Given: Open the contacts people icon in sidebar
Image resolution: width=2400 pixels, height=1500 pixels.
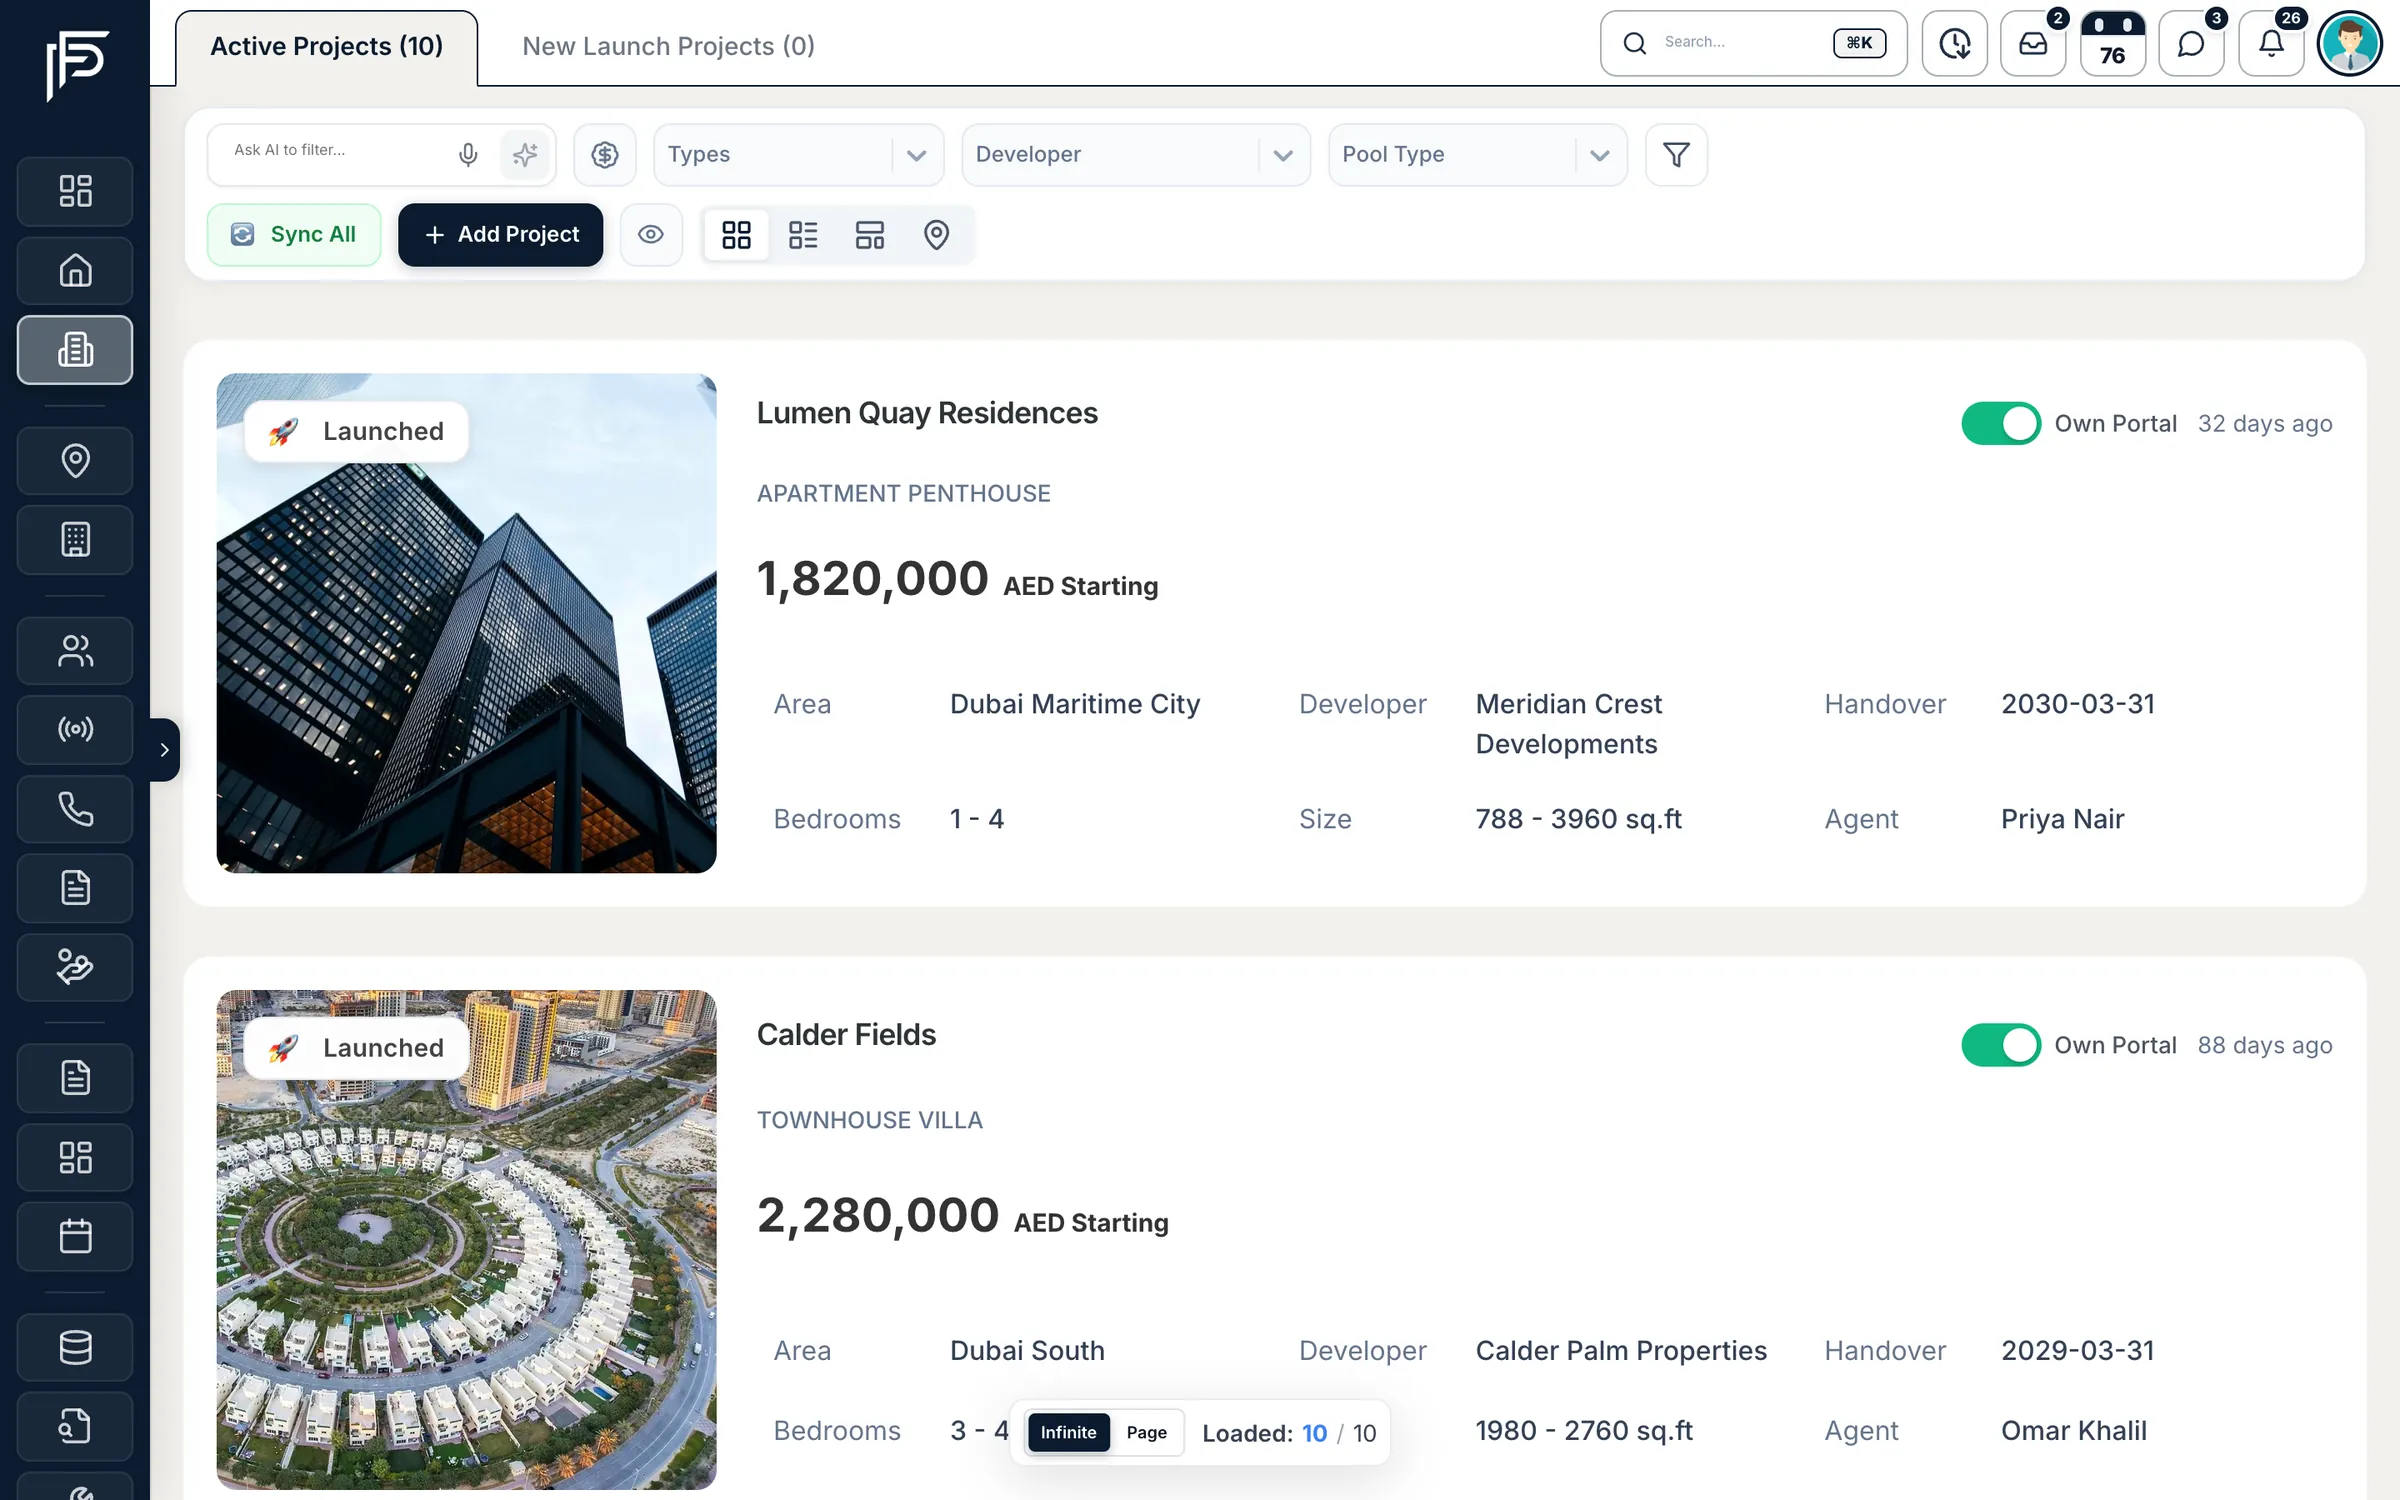Looking at the screenshot, I should click(75, 651).
